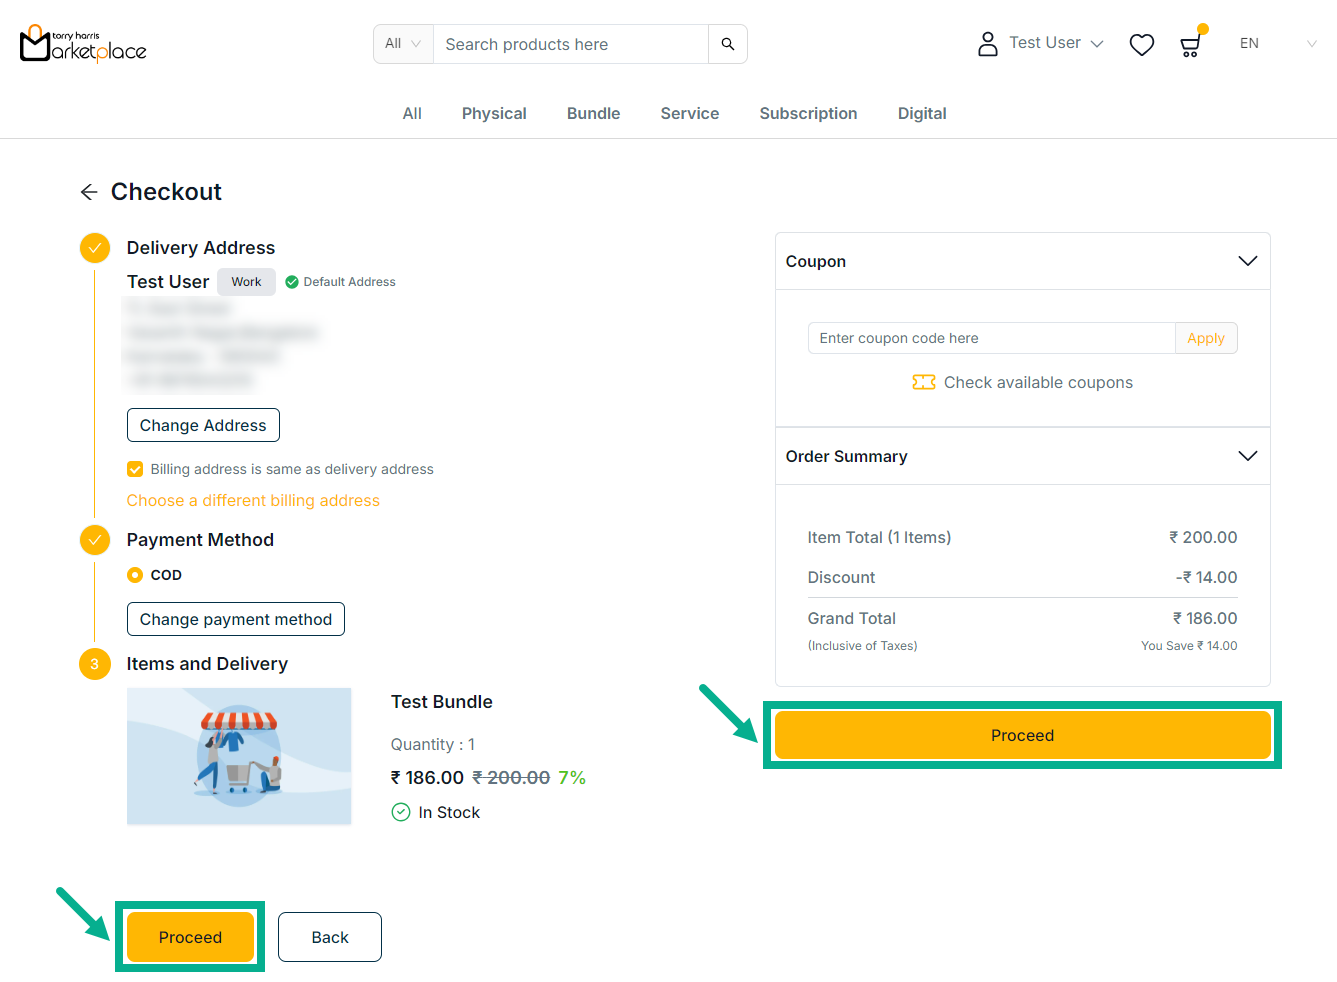Collapse the Coupon section

(x=1247, y=261)
